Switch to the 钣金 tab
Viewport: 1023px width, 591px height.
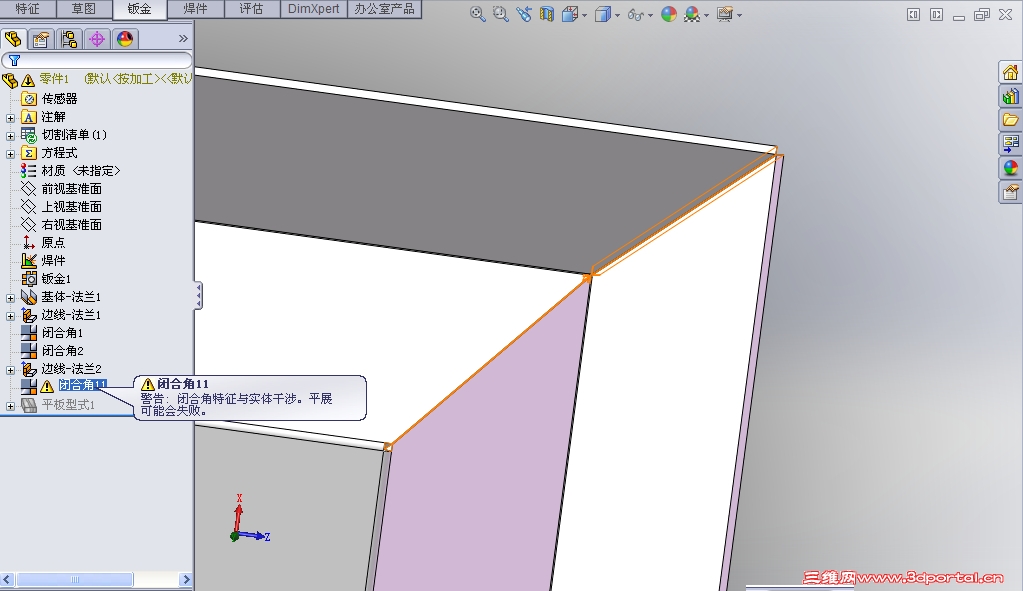140,8
